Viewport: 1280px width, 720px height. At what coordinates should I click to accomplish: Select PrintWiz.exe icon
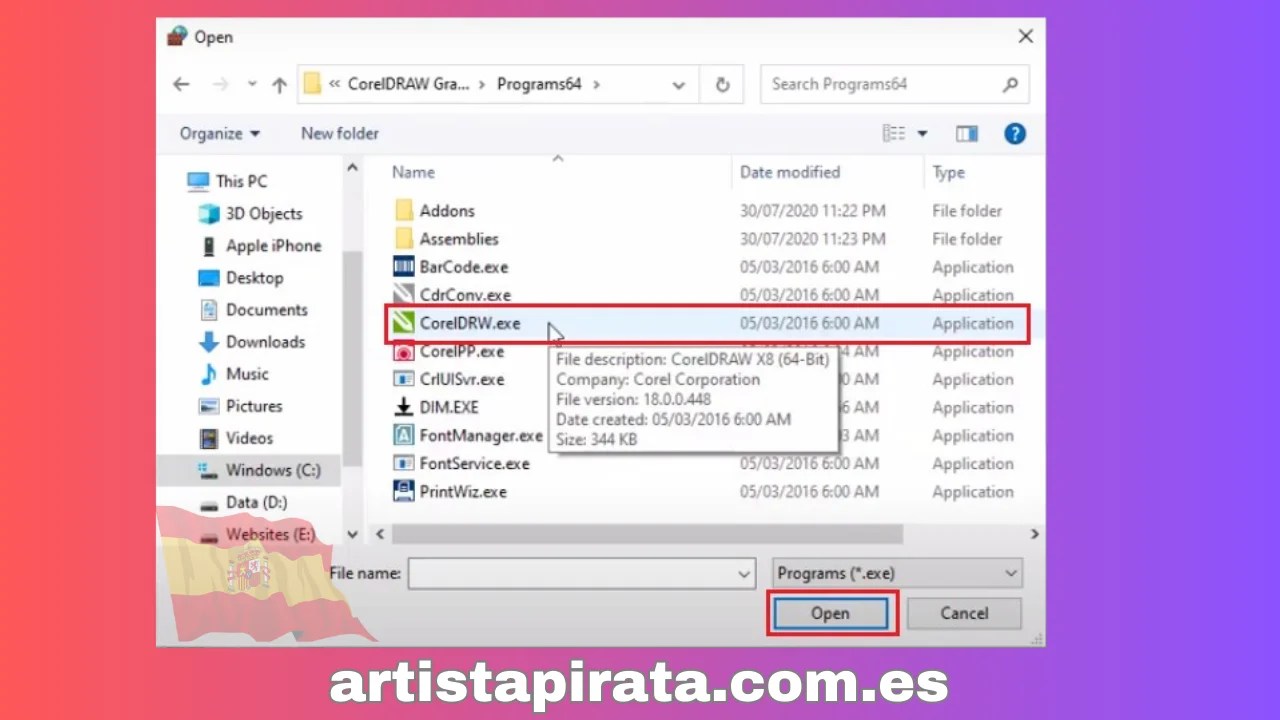(403, 491)
